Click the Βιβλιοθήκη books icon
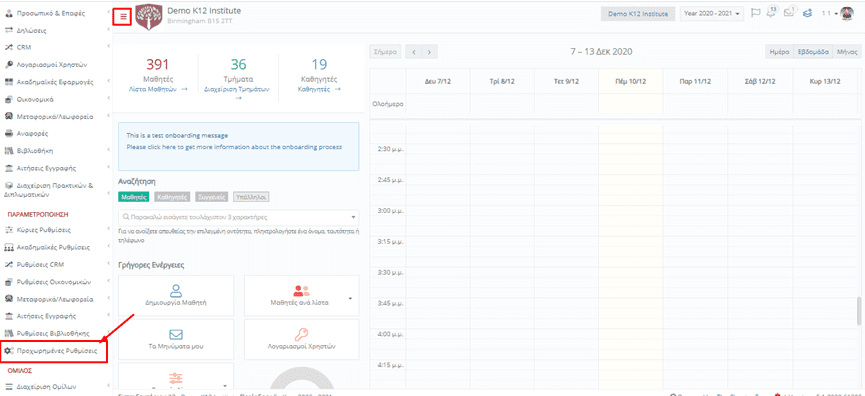Viewport: 865px width, 396px height. point(8,151)
